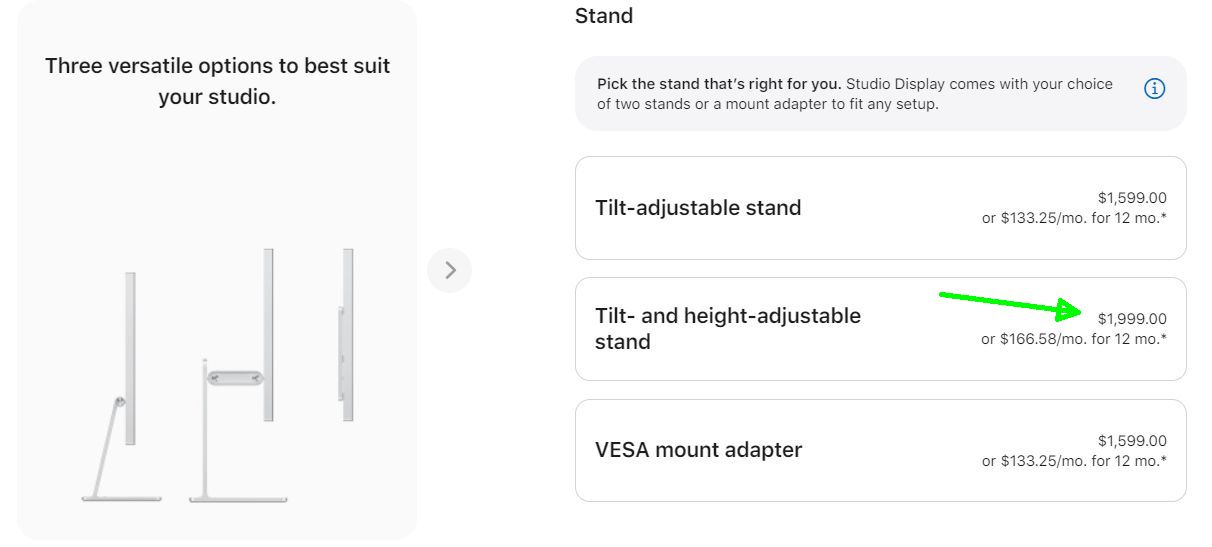Click the 'Three versatile options' caption
Image resolution: width=1212 pixels, height=547 pixels.
pyautogui.click(x=217, y=81)
